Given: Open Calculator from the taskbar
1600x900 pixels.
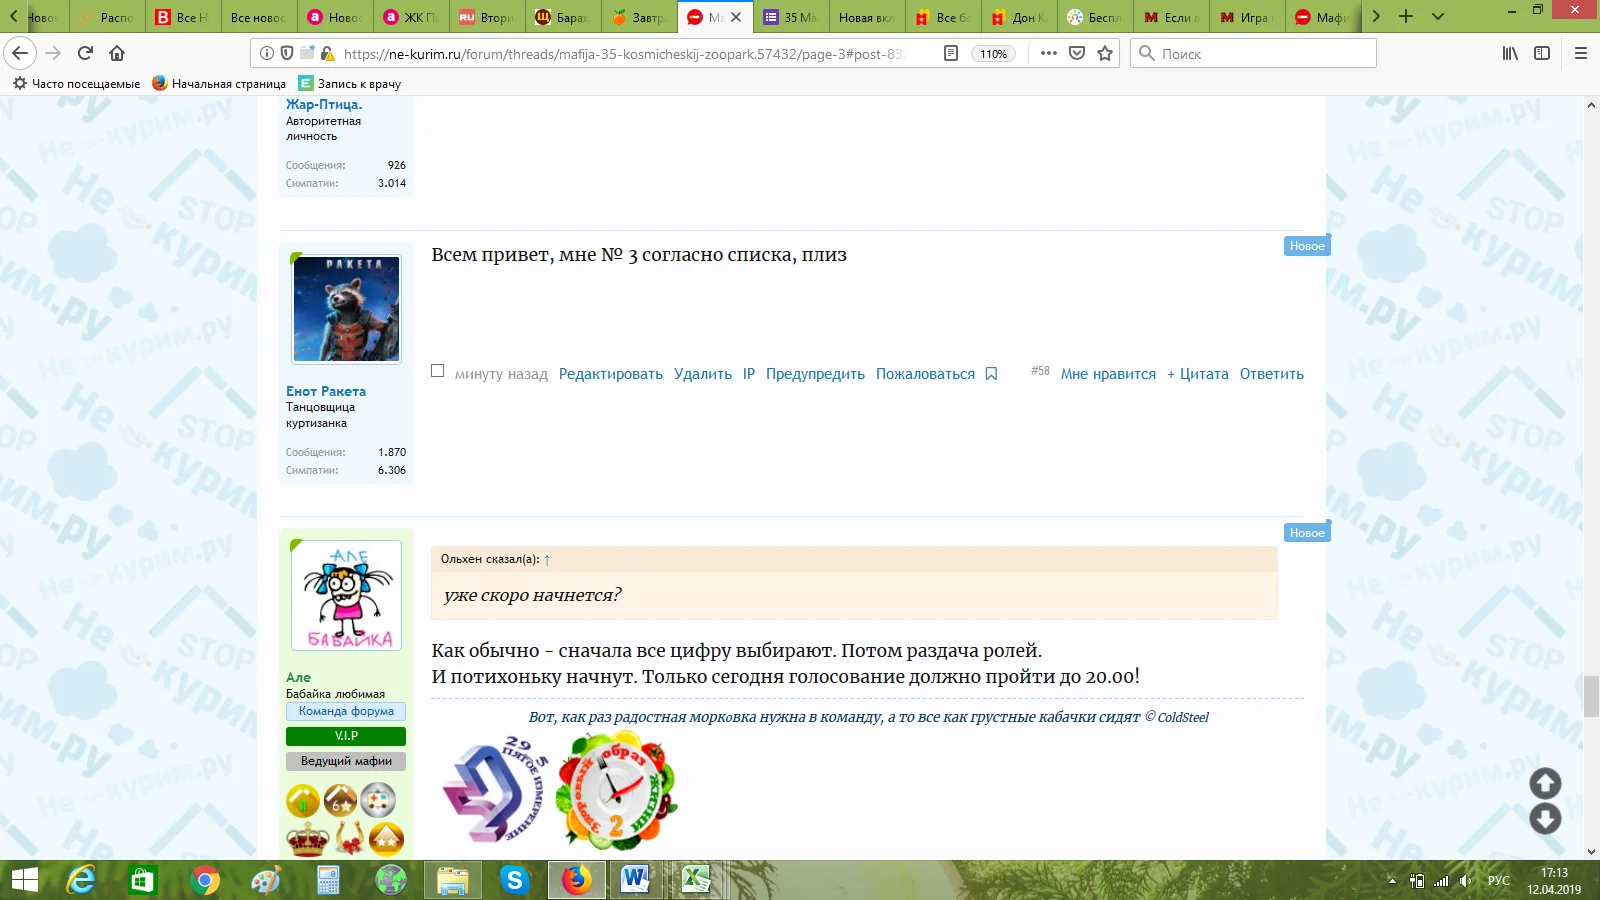Looking at the screenshot, I should coord(328,880).
